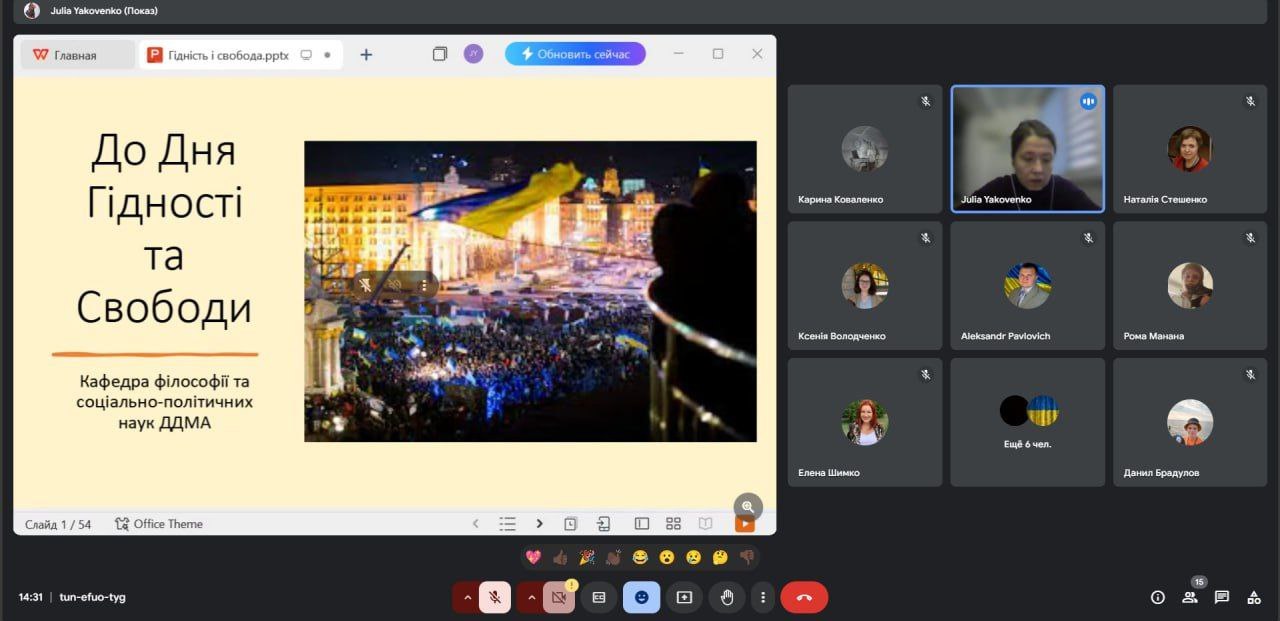Toggle the emoji reactions bar button
The height and width of the screenshot is (621, 1280).
click(x=641, y=597)
